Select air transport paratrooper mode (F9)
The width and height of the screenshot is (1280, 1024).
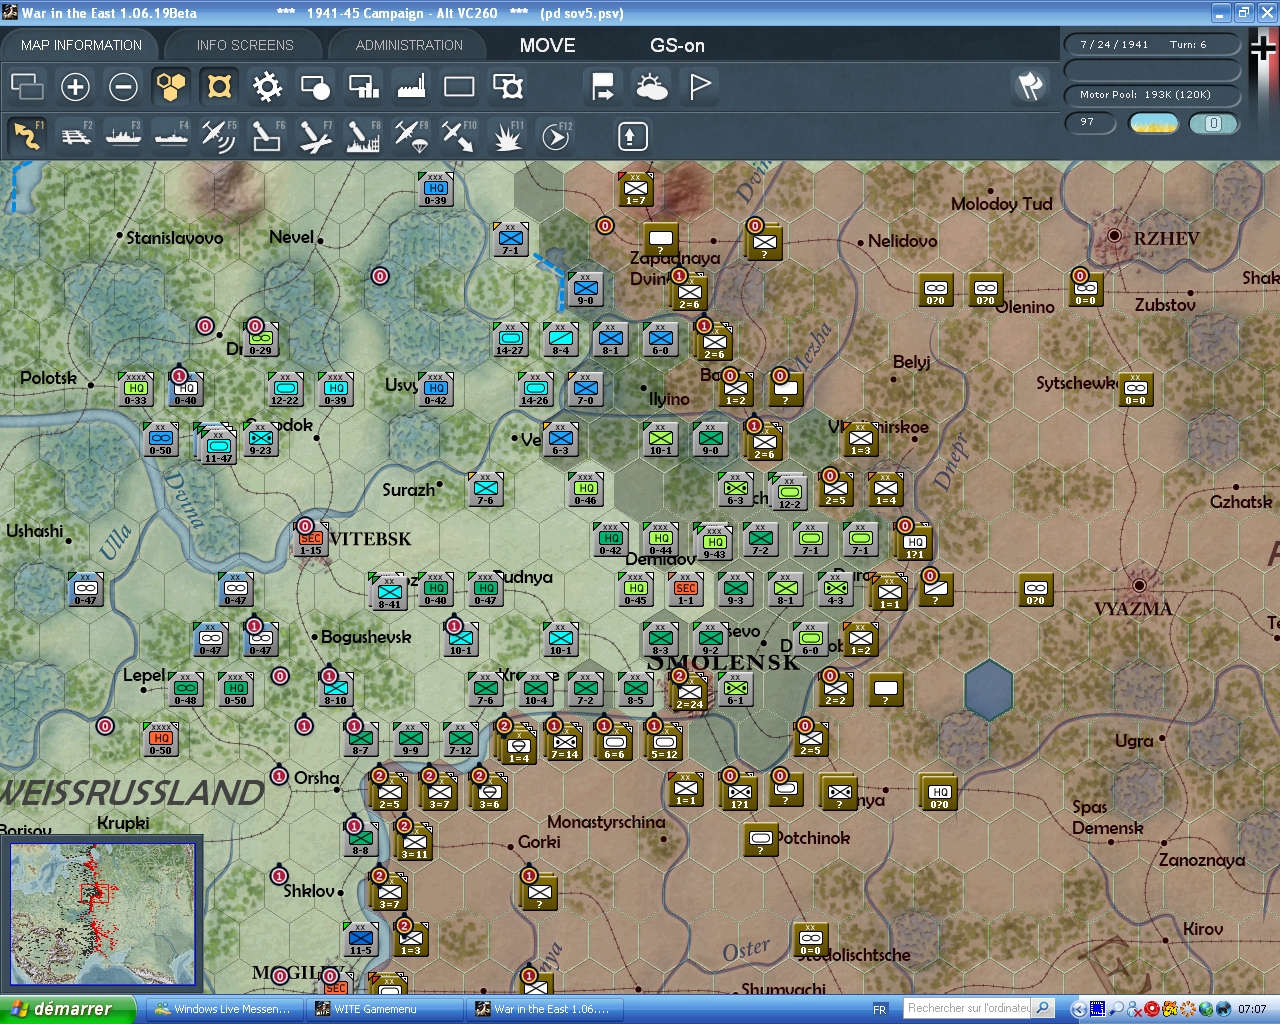pos(411,136)
